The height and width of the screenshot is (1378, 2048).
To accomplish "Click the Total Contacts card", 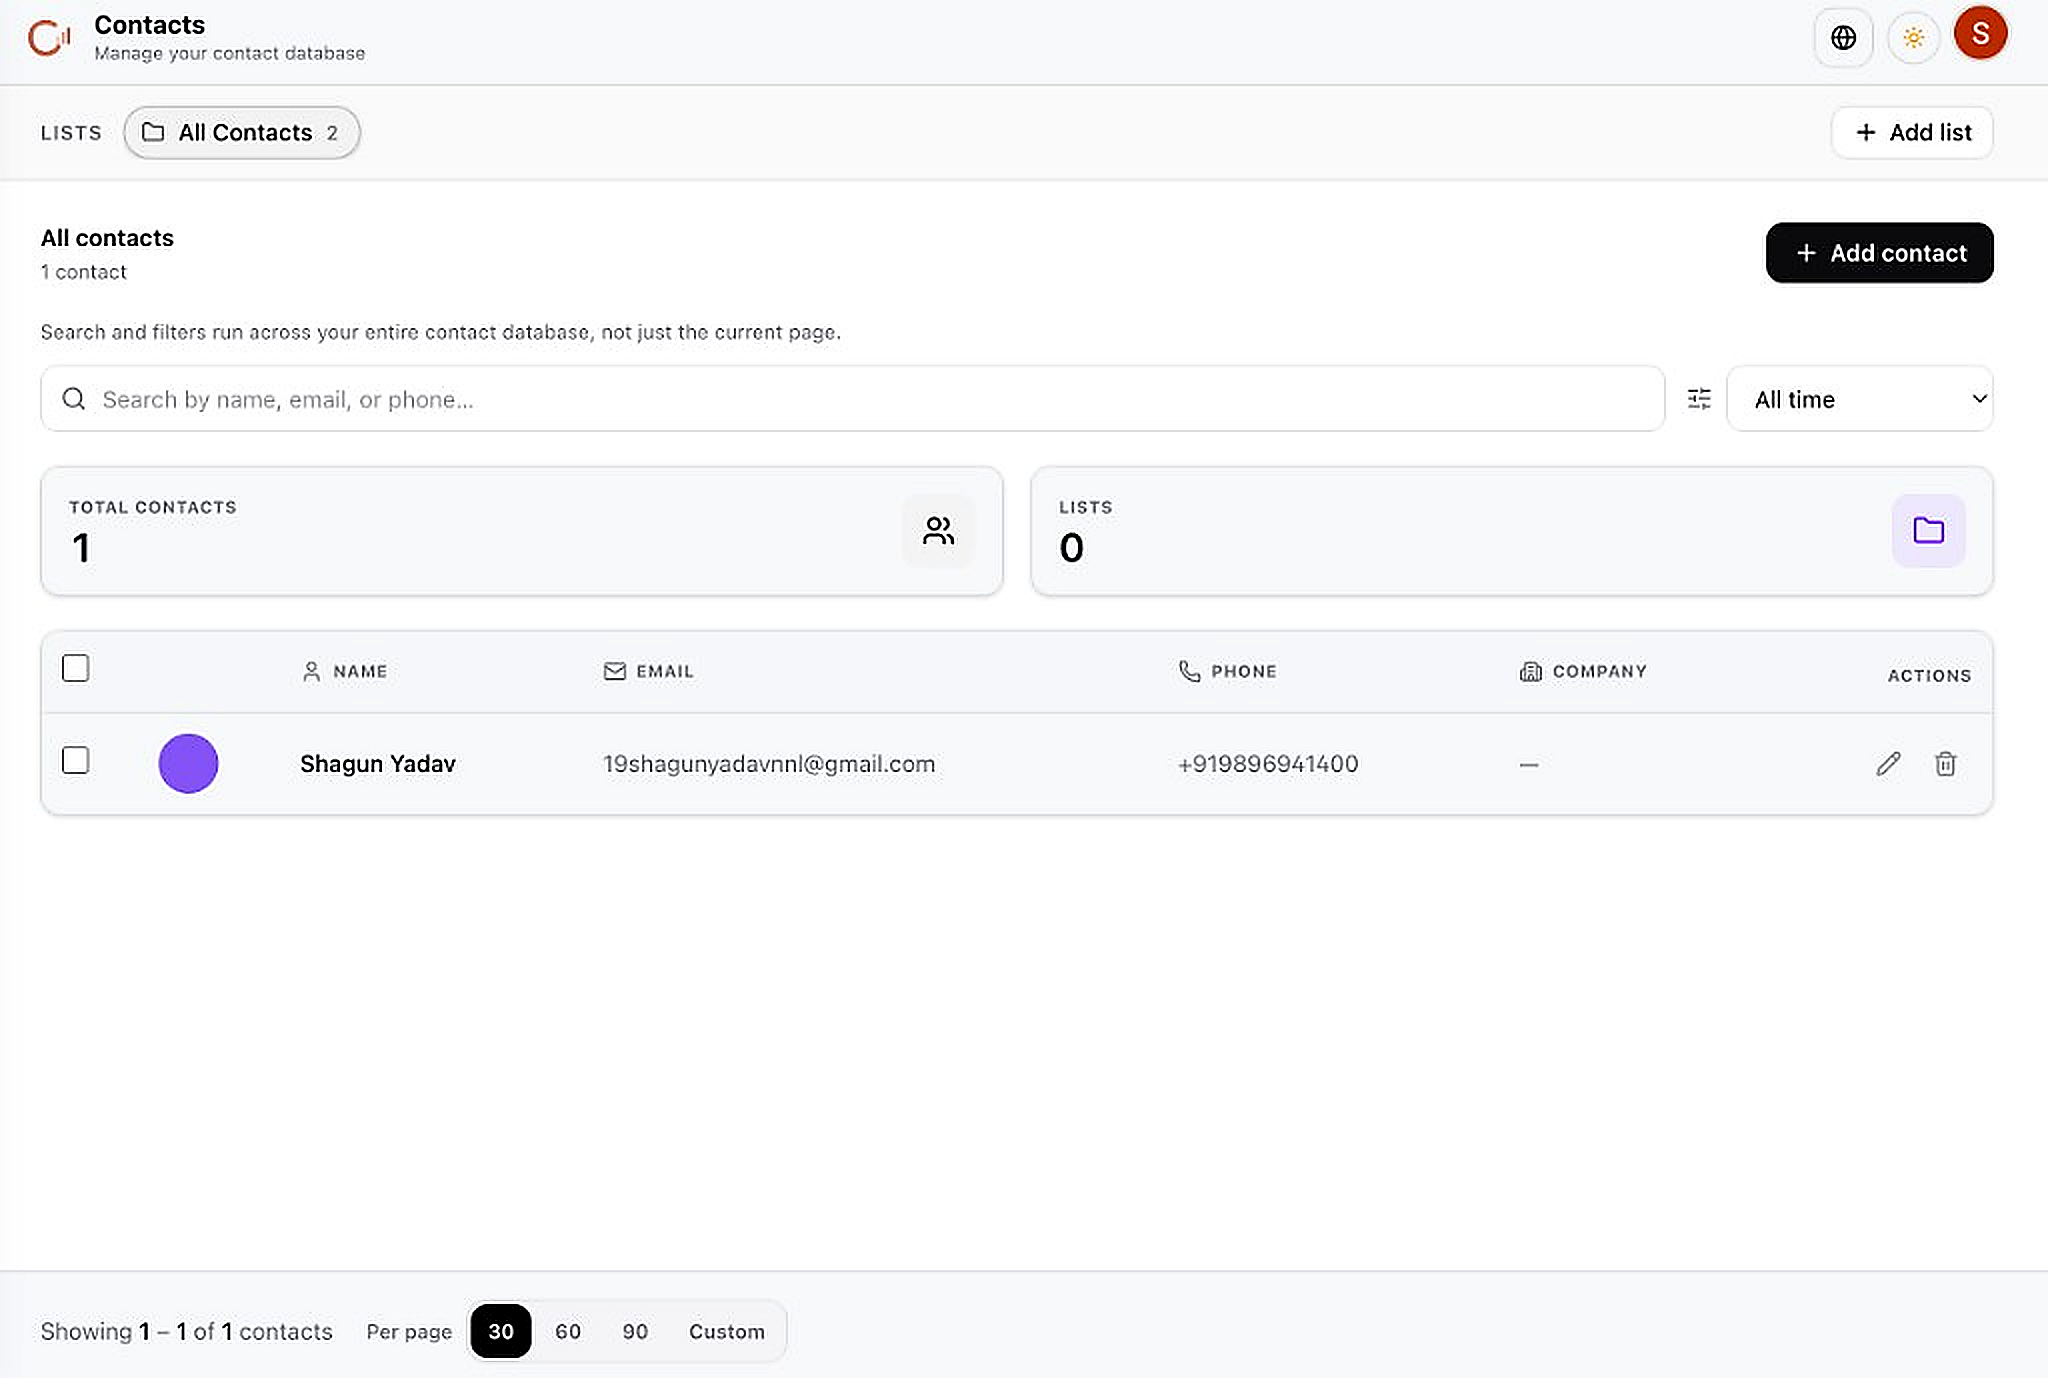I will point(521,531).
